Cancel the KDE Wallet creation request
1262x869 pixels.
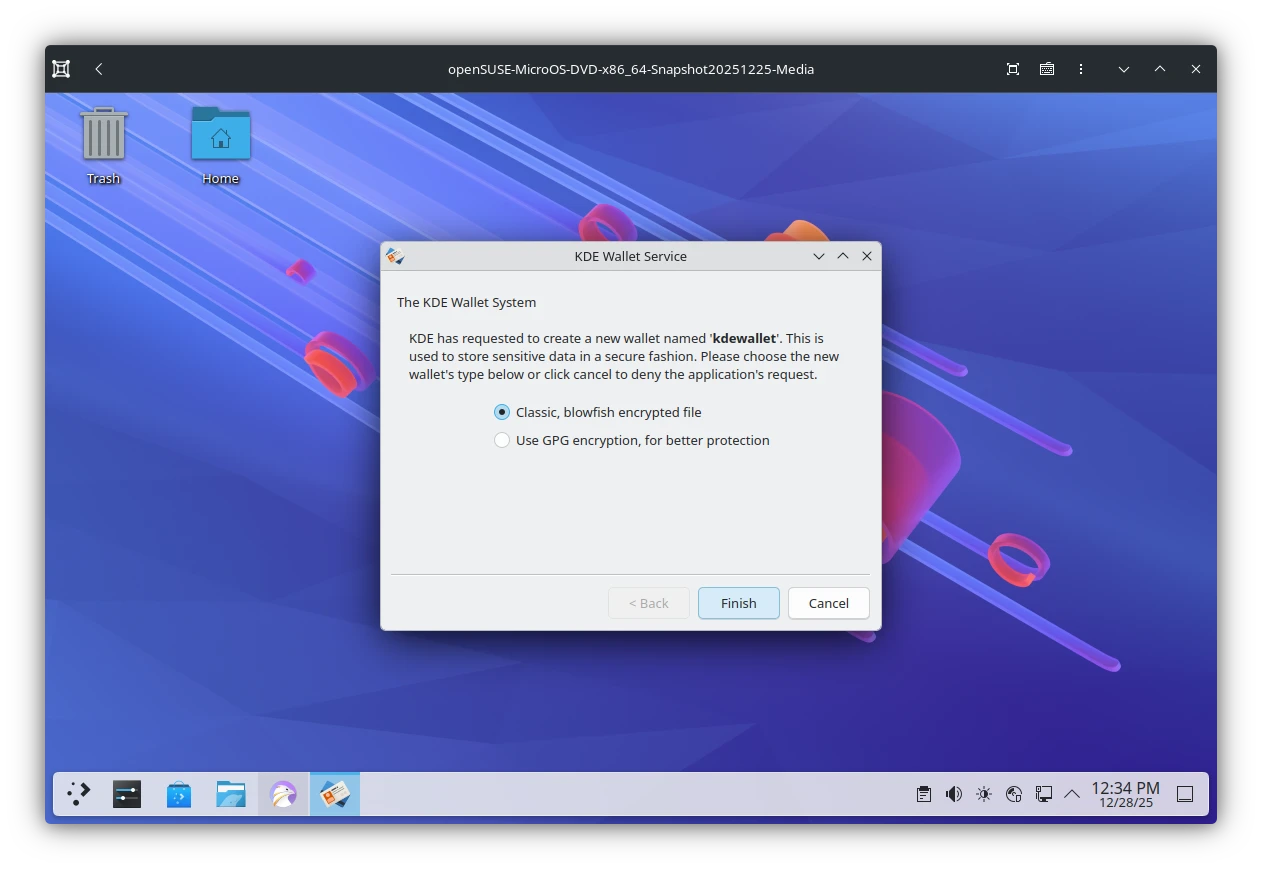pyautogui.click(x=828, y=603)
